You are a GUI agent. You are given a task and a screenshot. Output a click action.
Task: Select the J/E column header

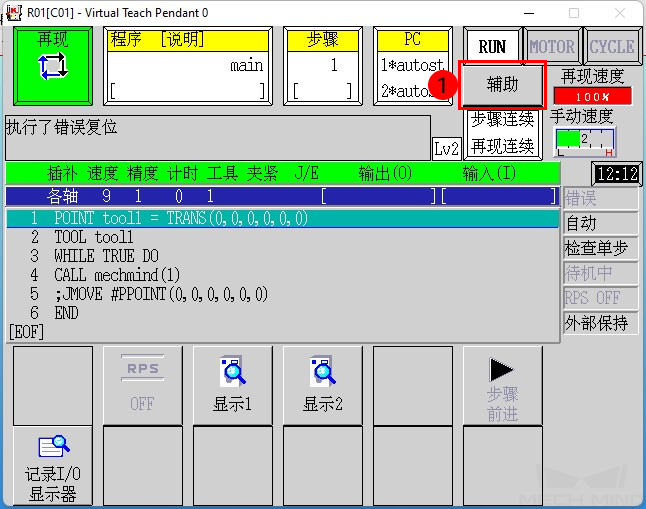point(307,173)
